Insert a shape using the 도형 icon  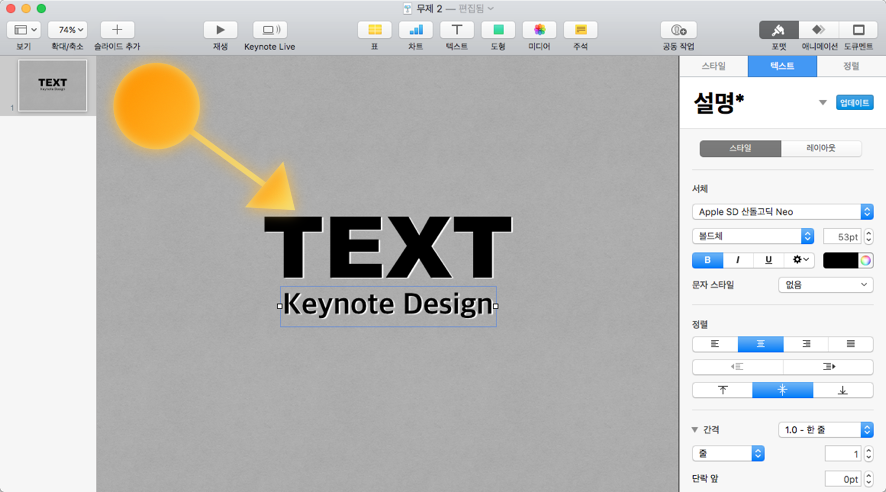point(498,29)
